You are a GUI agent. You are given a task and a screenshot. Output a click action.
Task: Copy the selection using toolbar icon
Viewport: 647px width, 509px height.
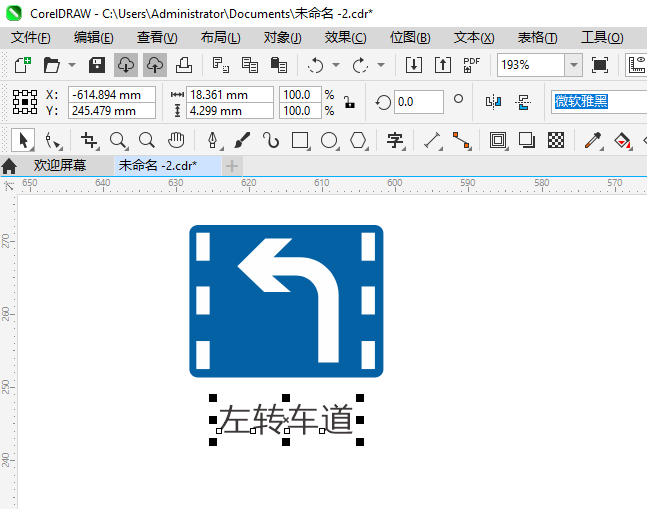coord(250,65)
